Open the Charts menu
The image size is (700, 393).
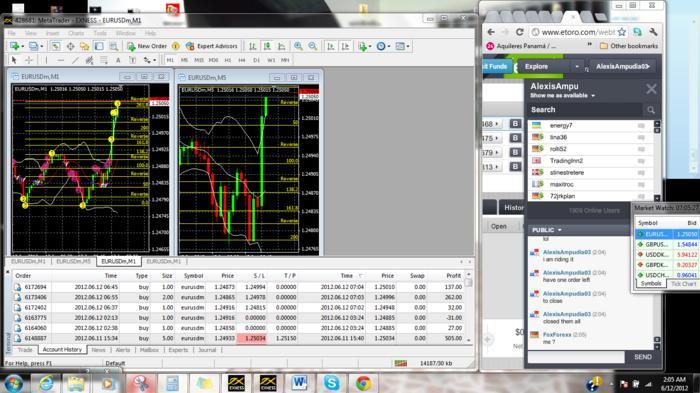tap(75, 33)
